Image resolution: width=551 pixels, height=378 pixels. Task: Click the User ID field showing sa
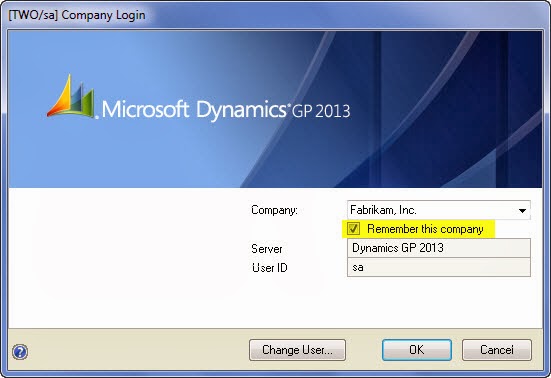pos(439,267)
